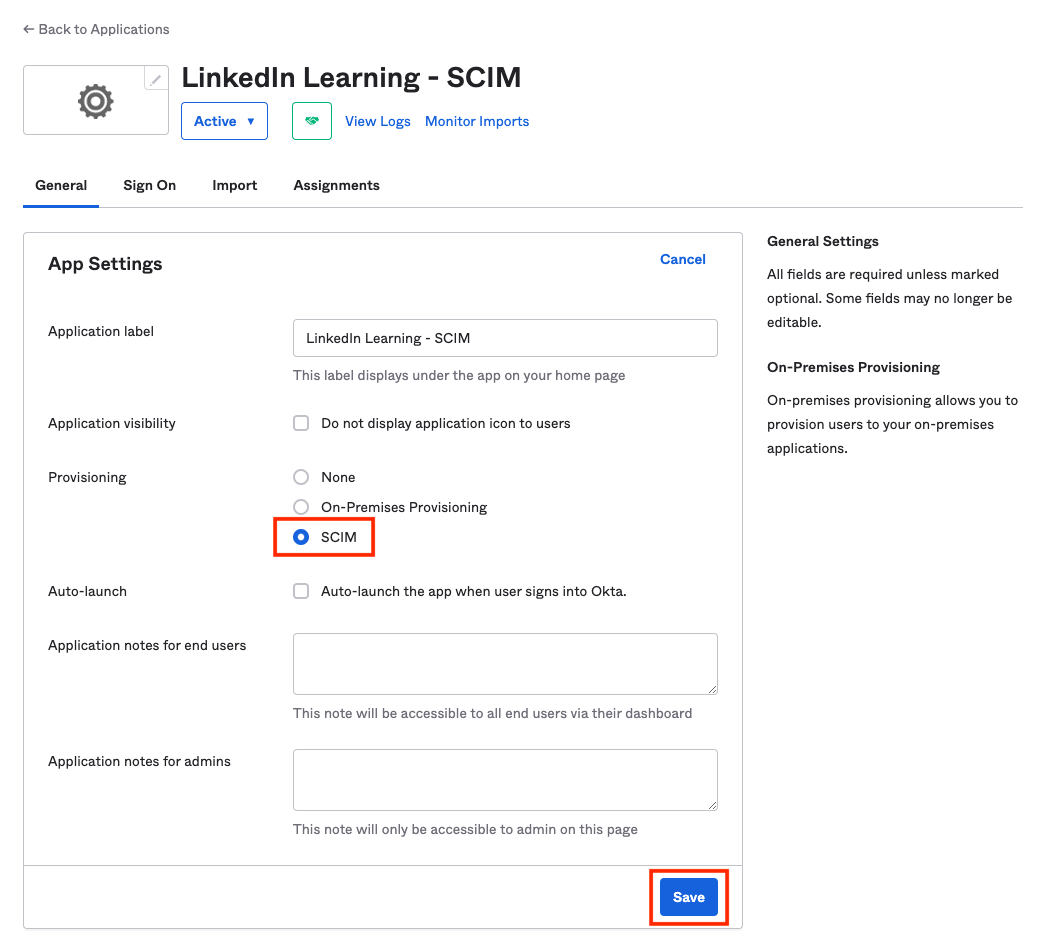Image resolution: width=1050 pixels, height=951 pixels.
Task: Select the None provisioning option
Action: coord(301,477)
